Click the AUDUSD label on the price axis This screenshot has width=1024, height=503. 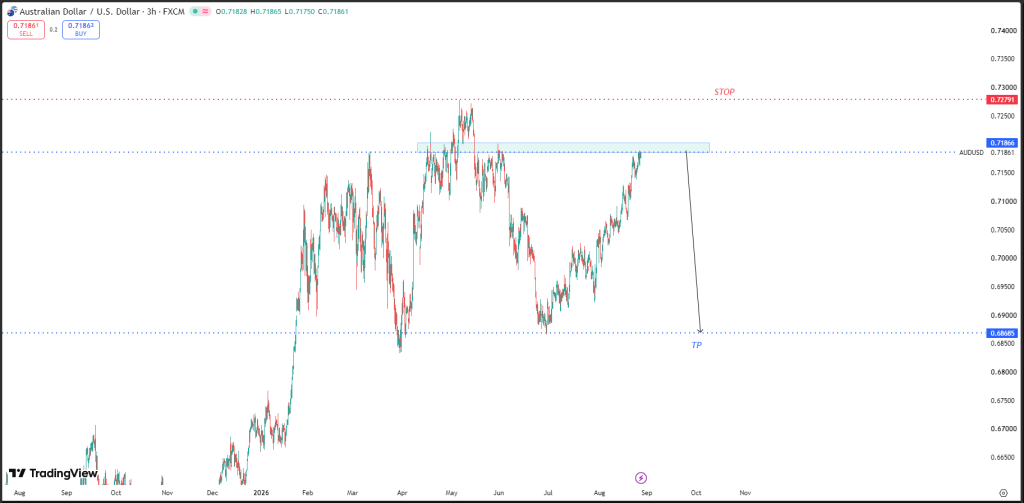pos(972,153)
